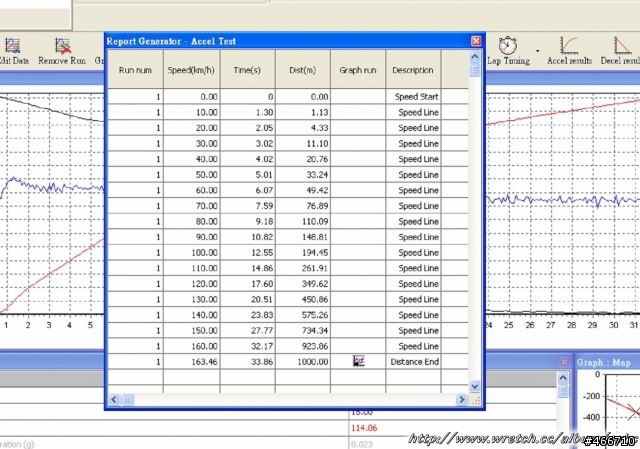The height and width of the screenshot is (449, 640).
Task: Click the Time(s) column header
Action: [x=247, y=70]
